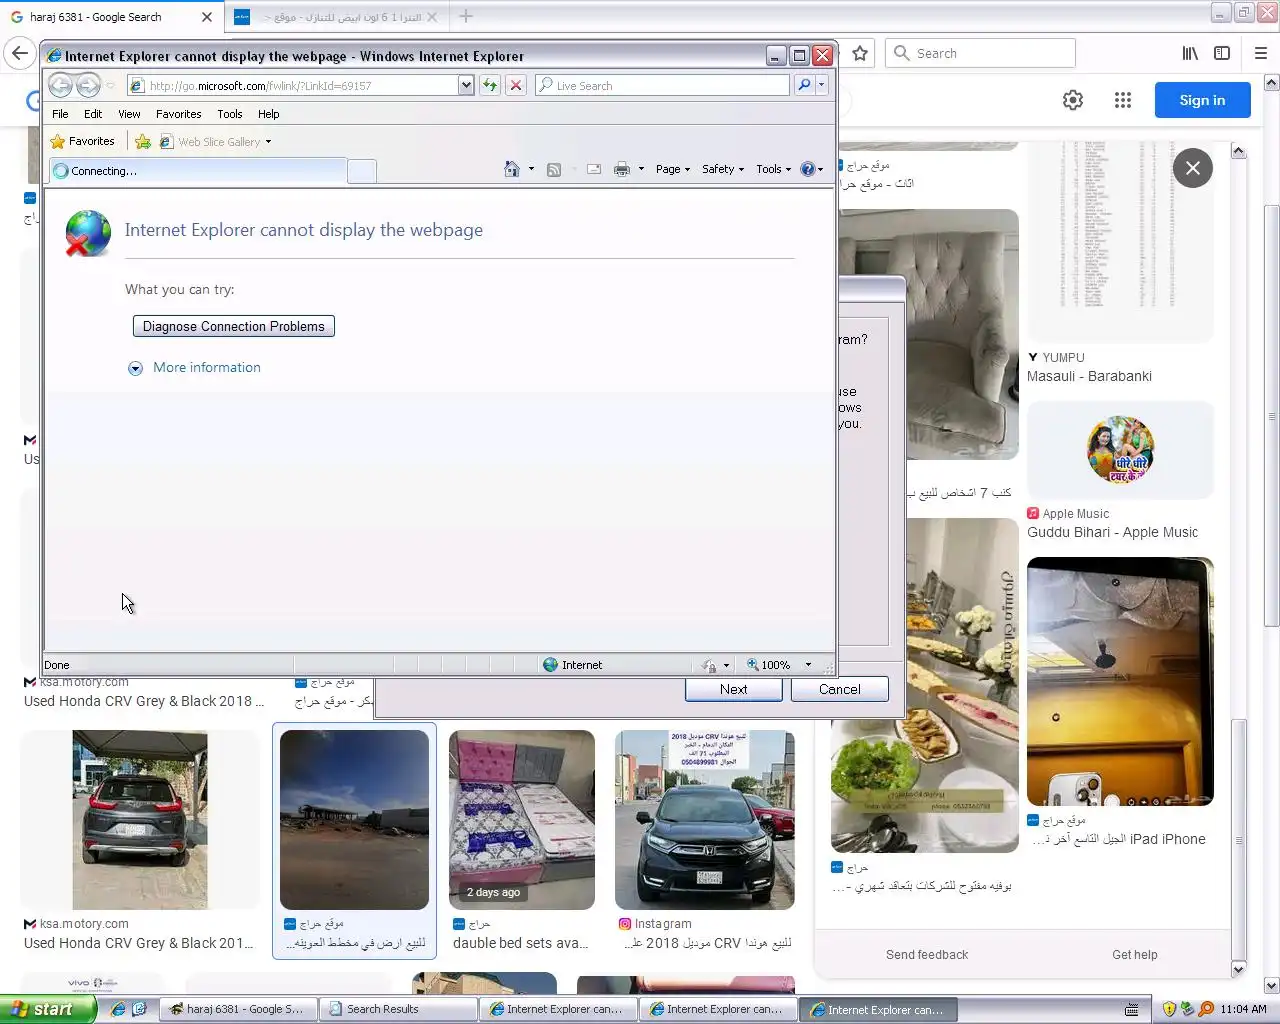This screenshot has height=1024, width=1280.
Task: Click the Used Honda CRV rear-view thumbnail
Action: tap(140, 820)
